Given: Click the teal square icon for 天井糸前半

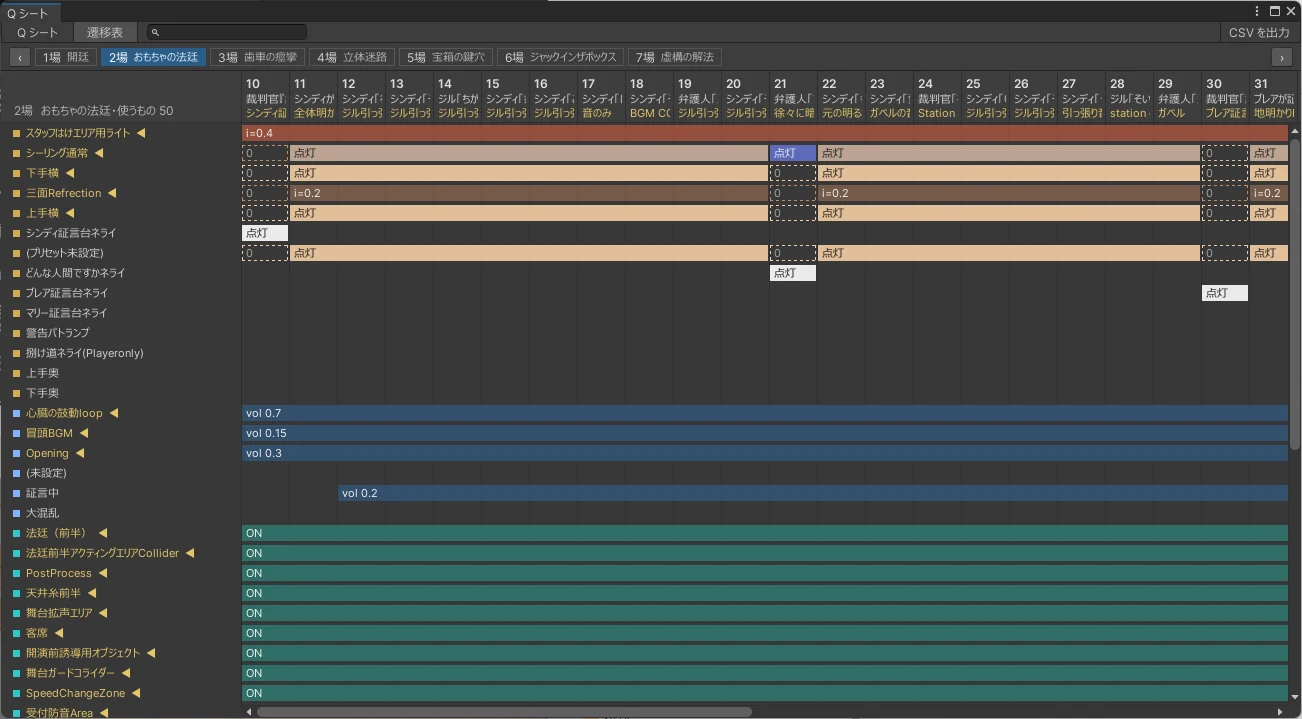Looking at the screenshot, I should pyautogui.click(x=16, y=593).
